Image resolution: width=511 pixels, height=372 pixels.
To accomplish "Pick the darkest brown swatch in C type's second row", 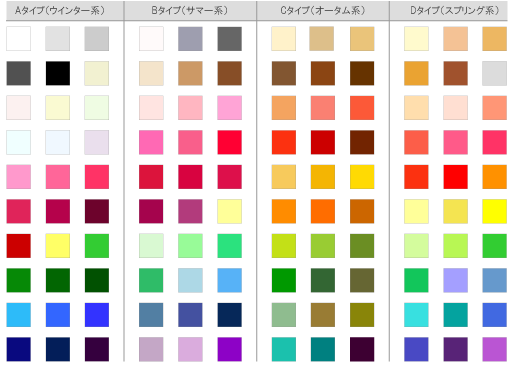I will (x=362, y=73).
